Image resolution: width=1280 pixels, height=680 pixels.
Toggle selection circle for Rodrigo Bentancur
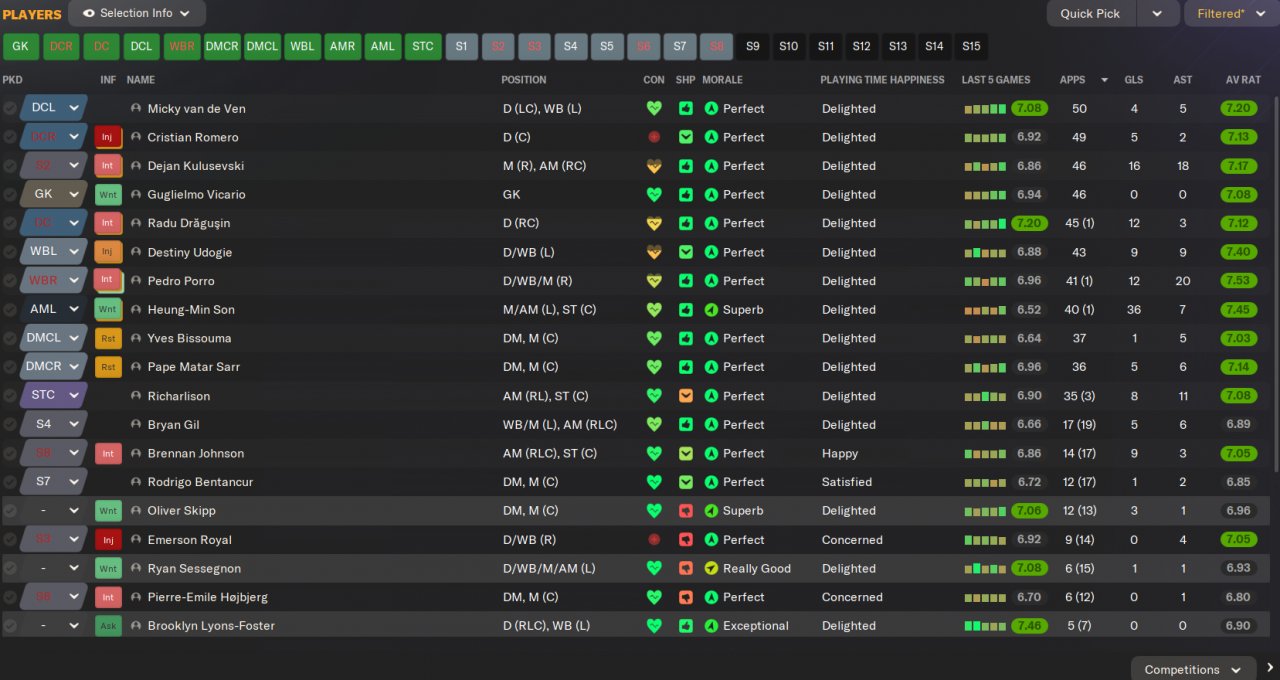click(10, 482)
